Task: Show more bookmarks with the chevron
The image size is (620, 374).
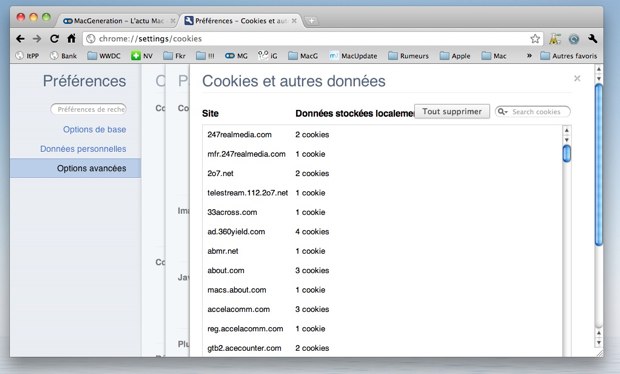Action: click(x=529, y=56)
